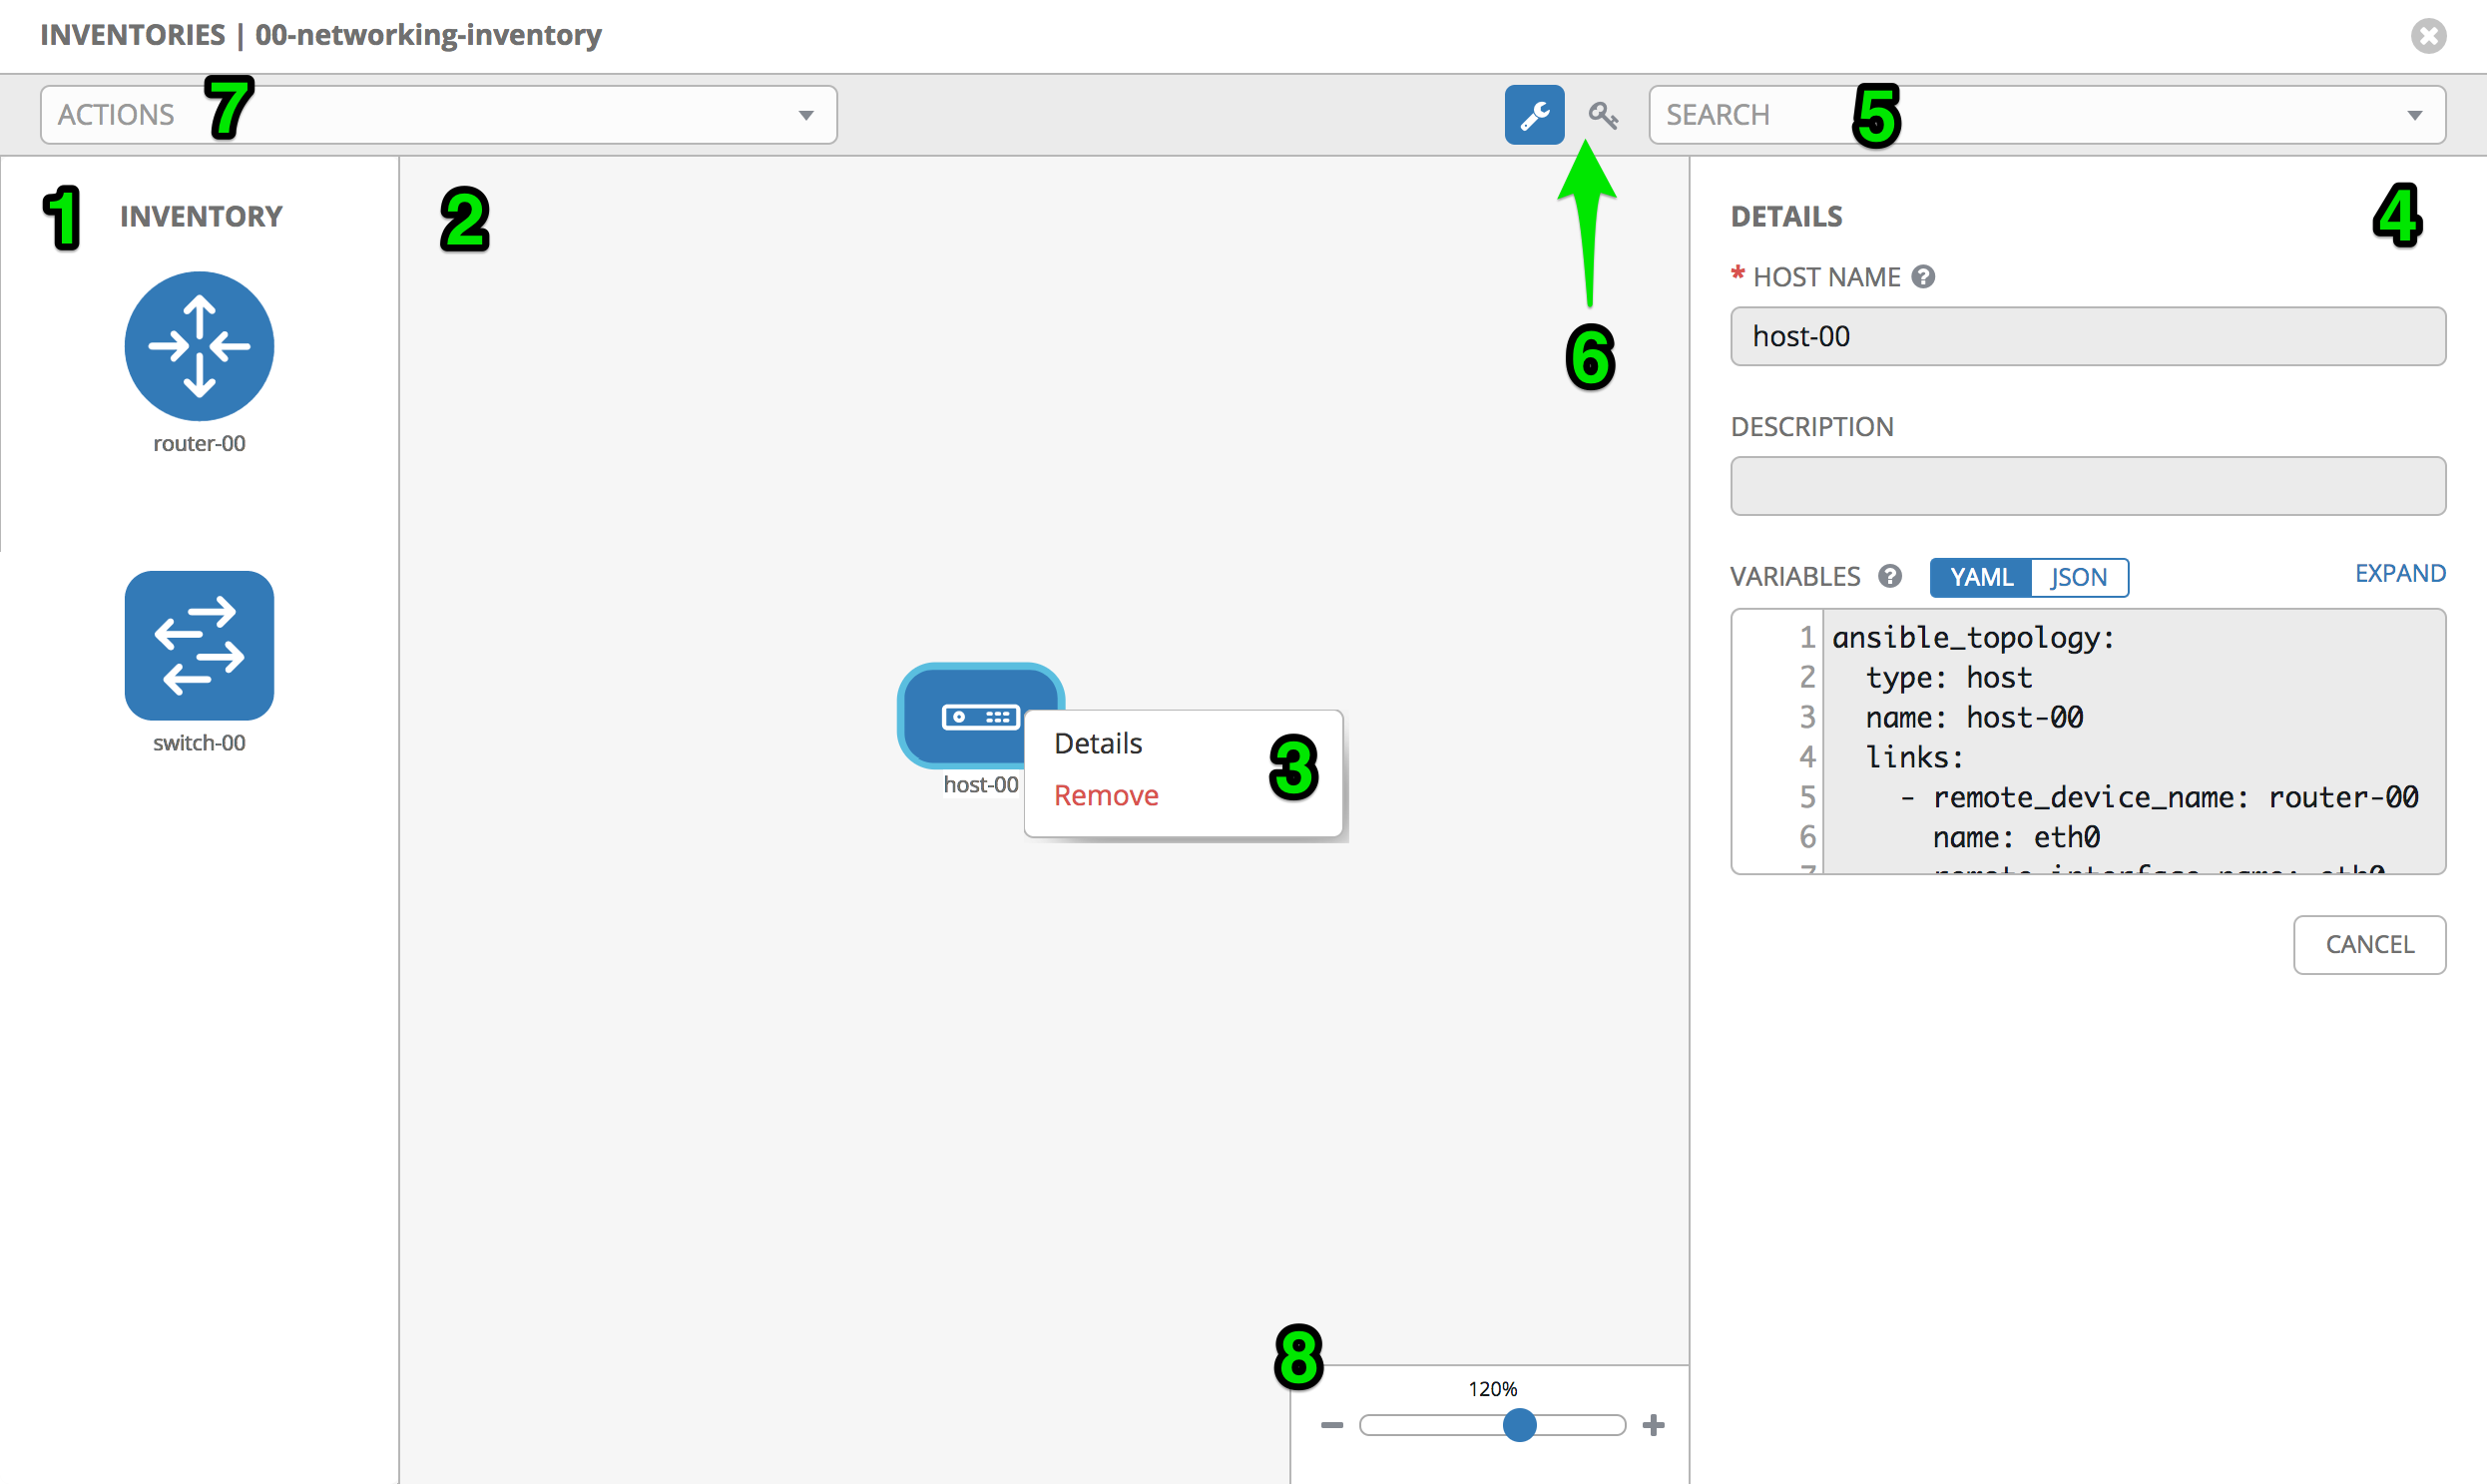
Task: Click the router-00 inventory icon
Action: pos(199,346)
